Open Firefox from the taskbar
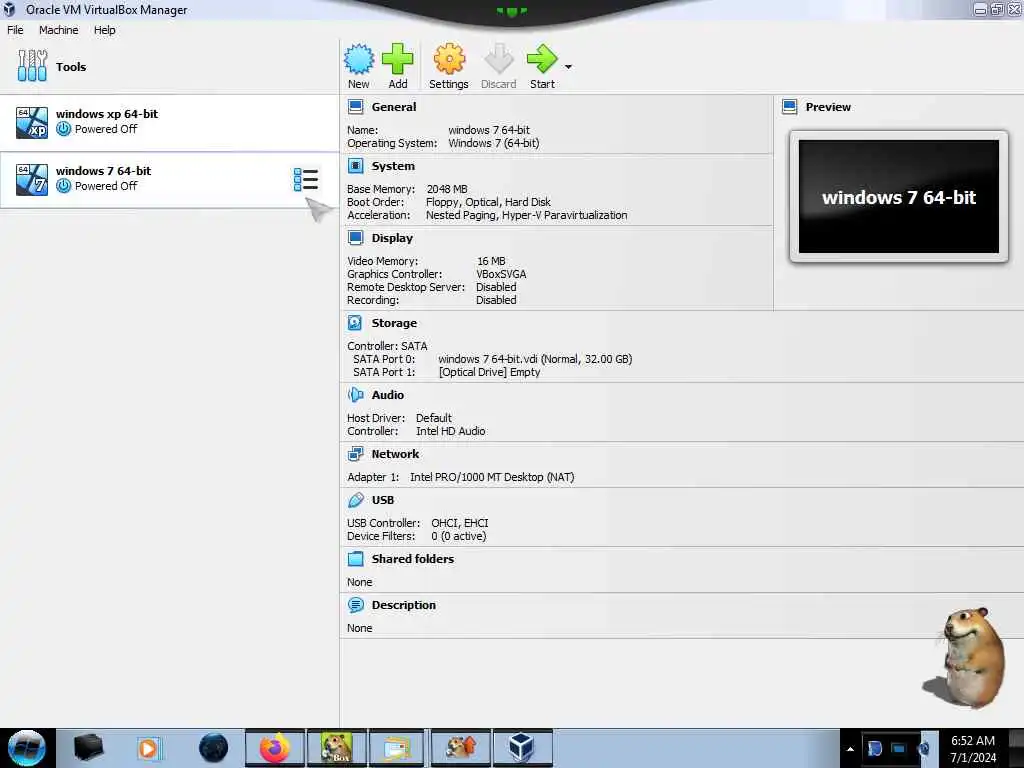Image resolution: width=1024 pixels, height=768 pixels. (274, 748)
